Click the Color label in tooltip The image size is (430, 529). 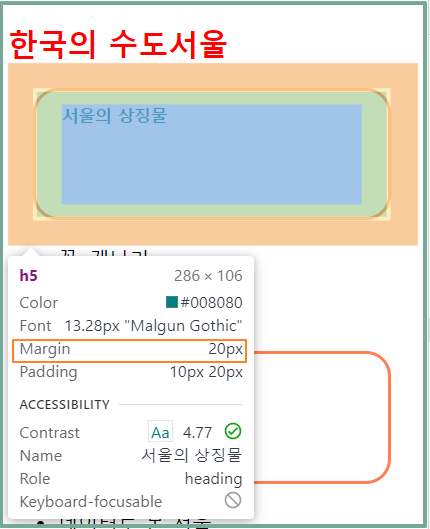pyautogui.click(x=39, y=303)
